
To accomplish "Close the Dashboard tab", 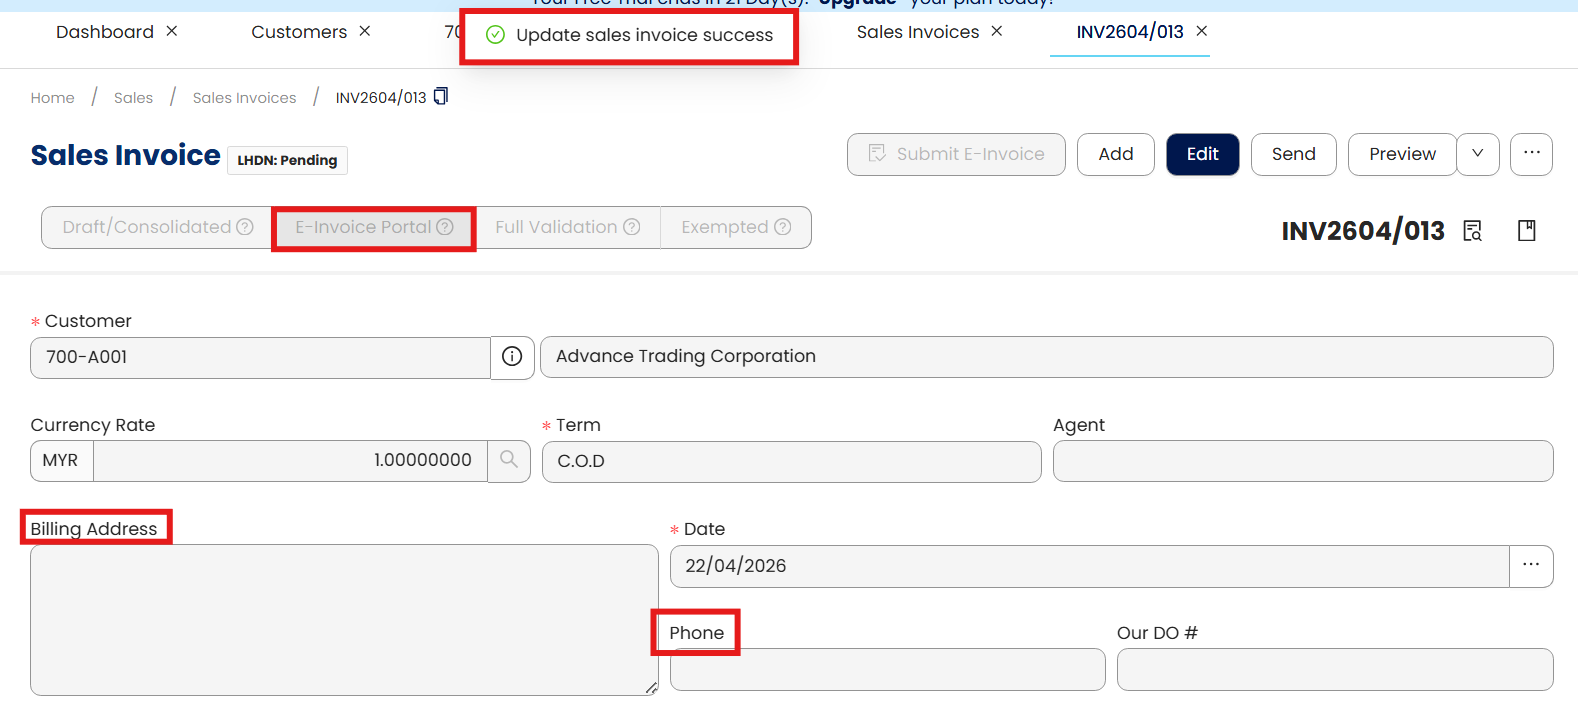I will point(172,31).
